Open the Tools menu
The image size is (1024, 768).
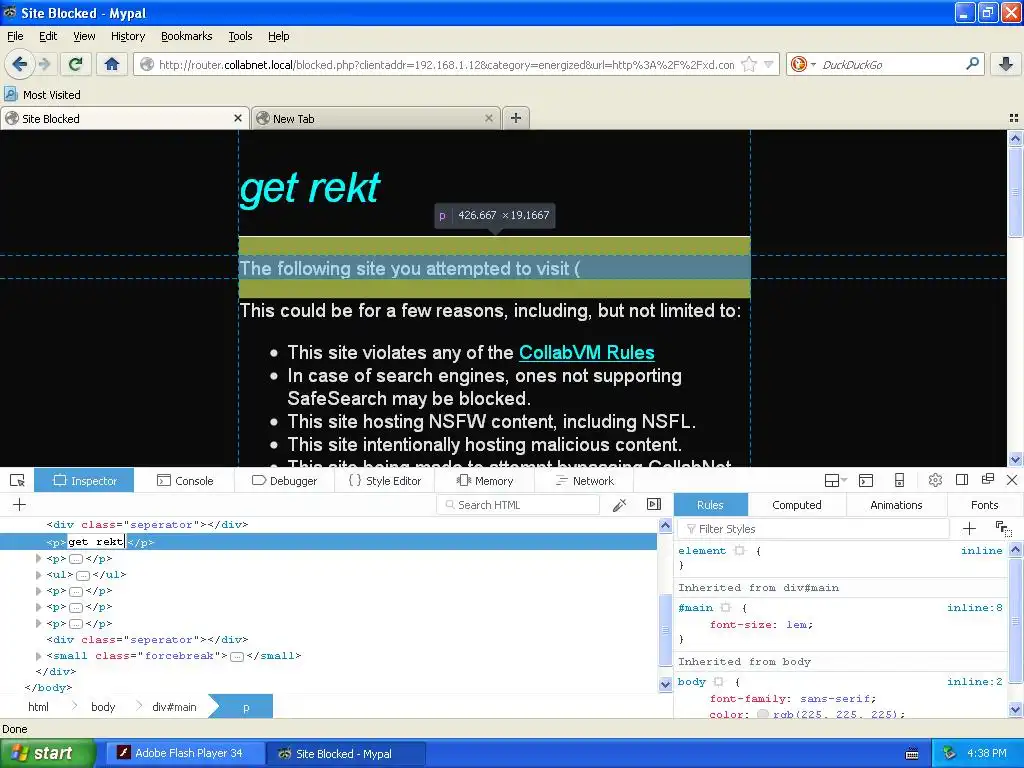click(x=240, y=36)
